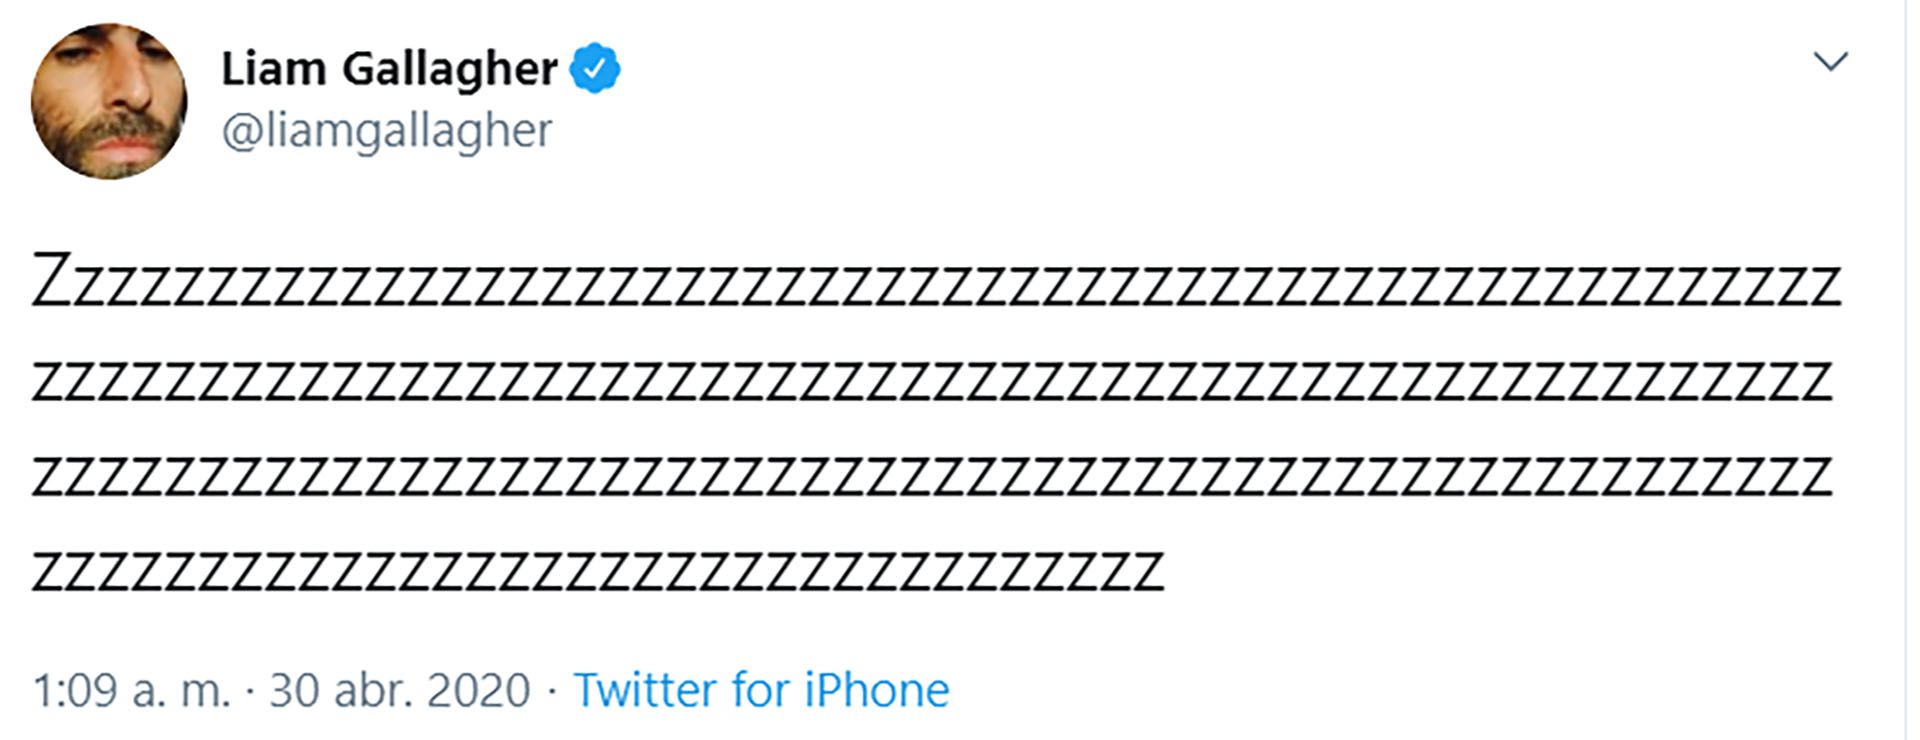Open Liam Gallagher's profile avatar

point(109,102)
